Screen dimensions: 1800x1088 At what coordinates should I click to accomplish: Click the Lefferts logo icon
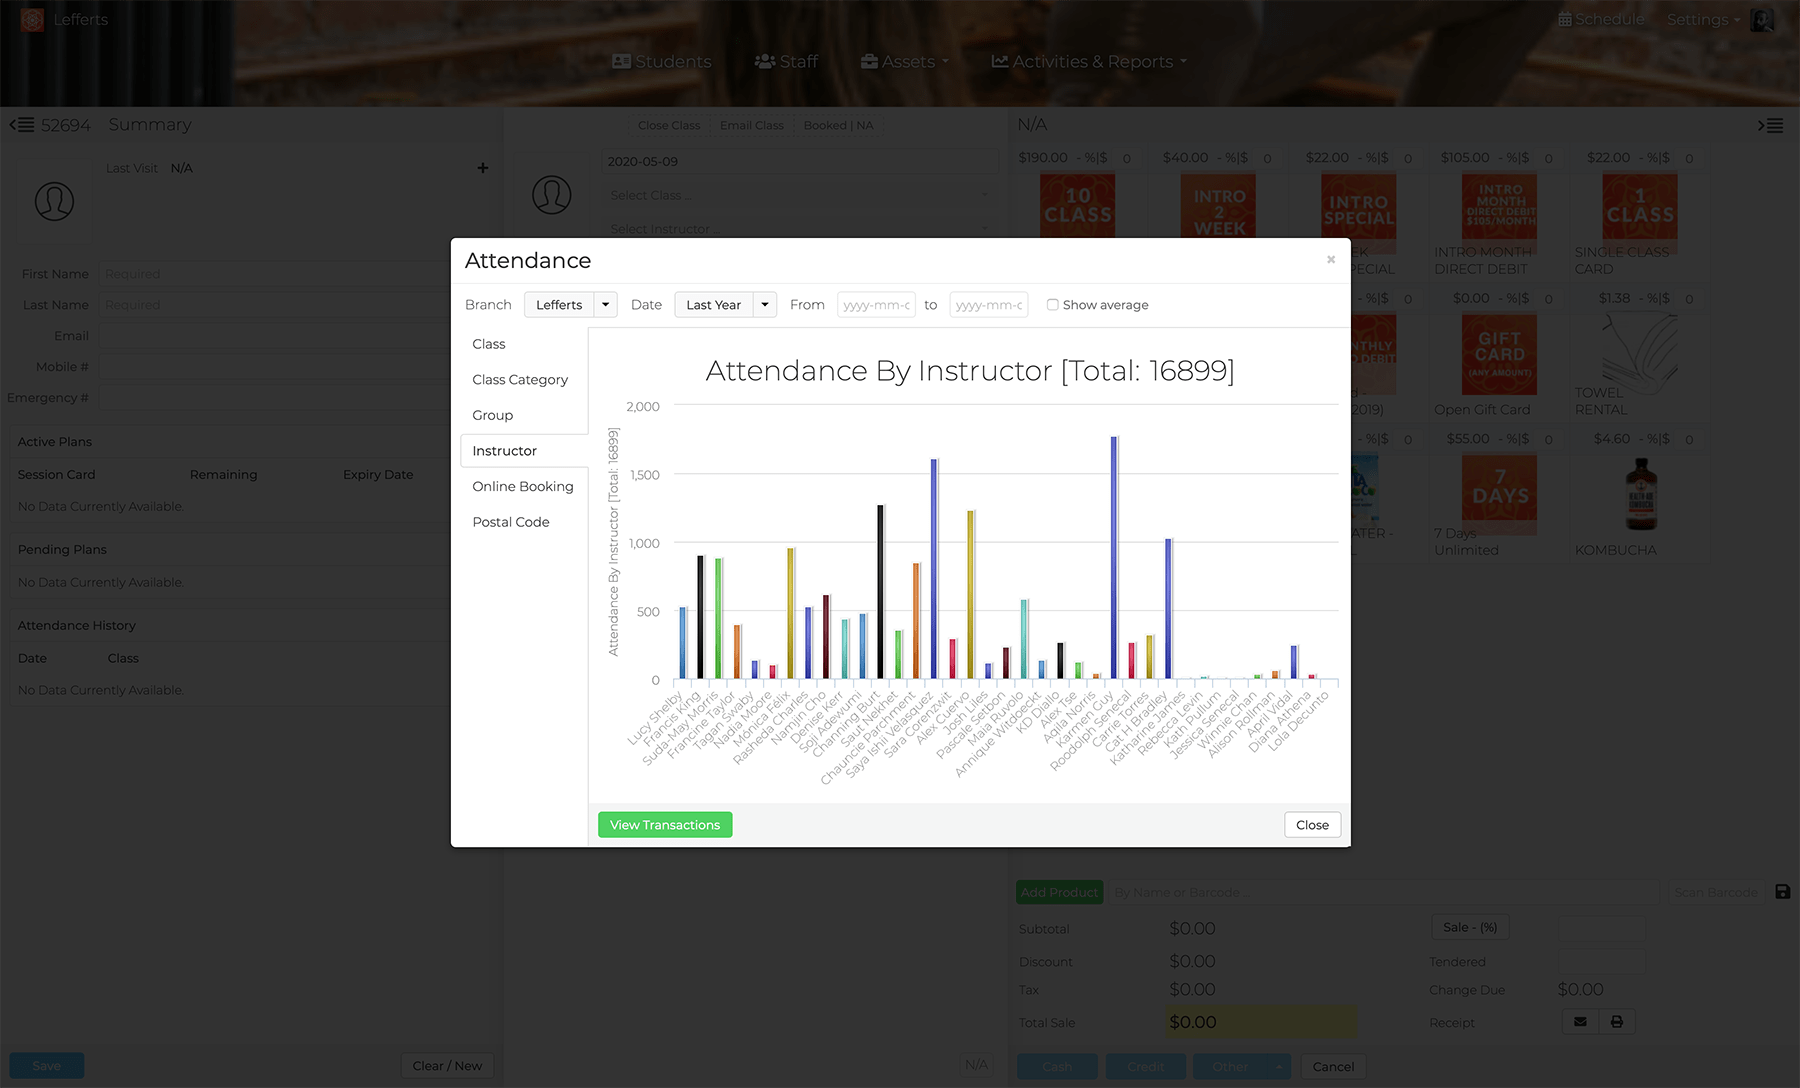(33, 19)
